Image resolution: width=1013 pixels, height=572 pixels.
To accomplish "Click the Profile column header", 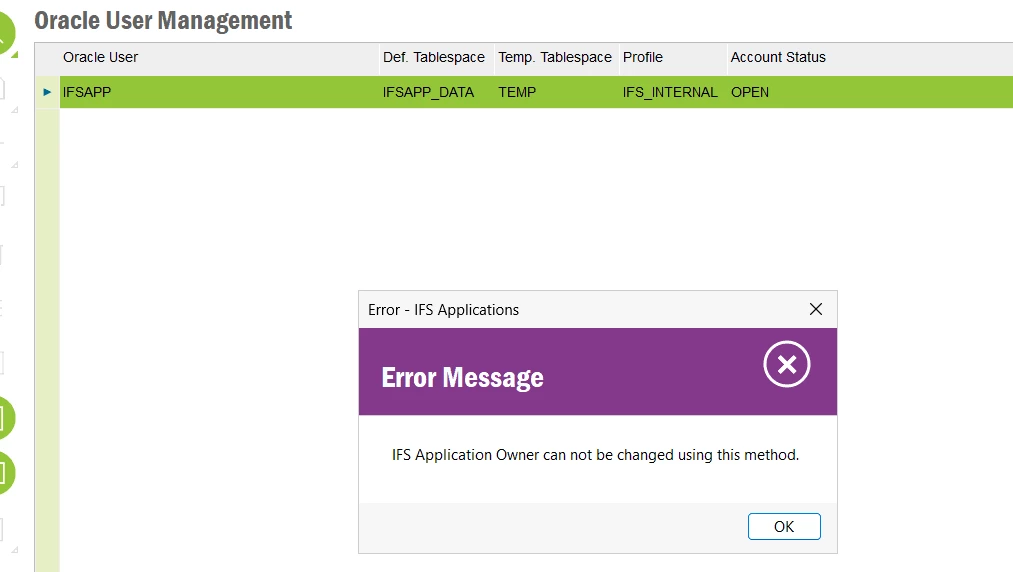I will point(673,58).
